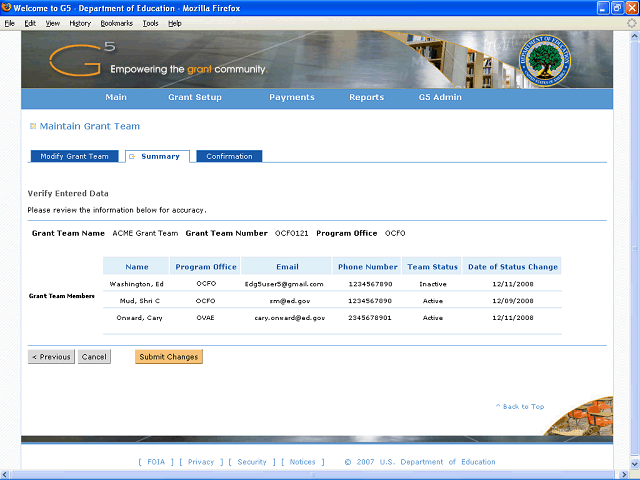Click the arrow icon on the Summary tab

pyautogui.click(x=132, y=156)
